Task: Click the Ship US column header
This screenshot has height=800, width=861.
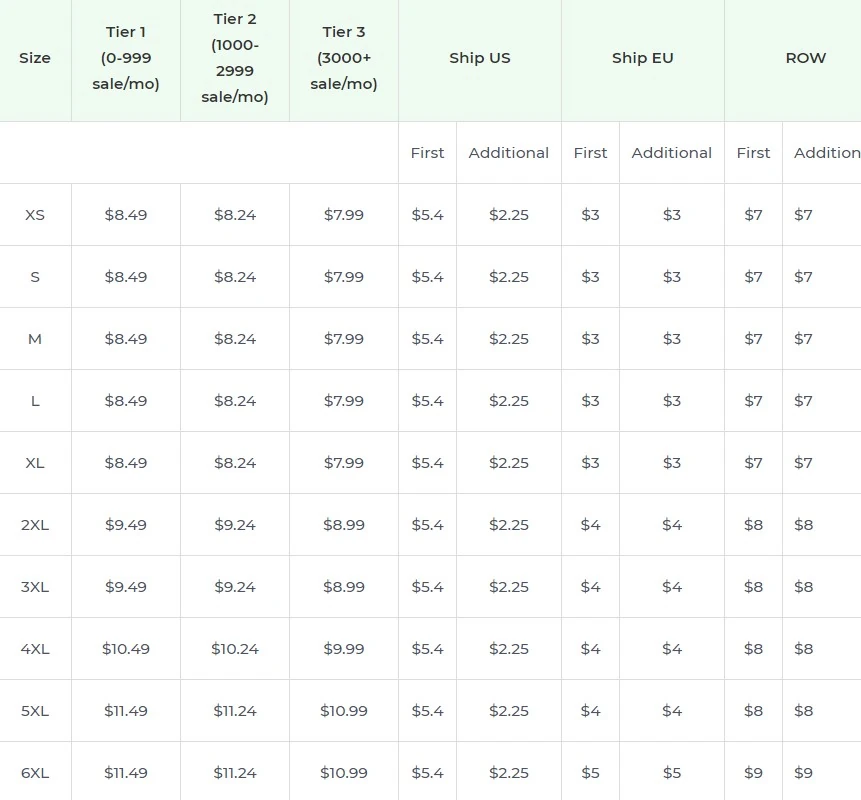Action: click(480, 58)
